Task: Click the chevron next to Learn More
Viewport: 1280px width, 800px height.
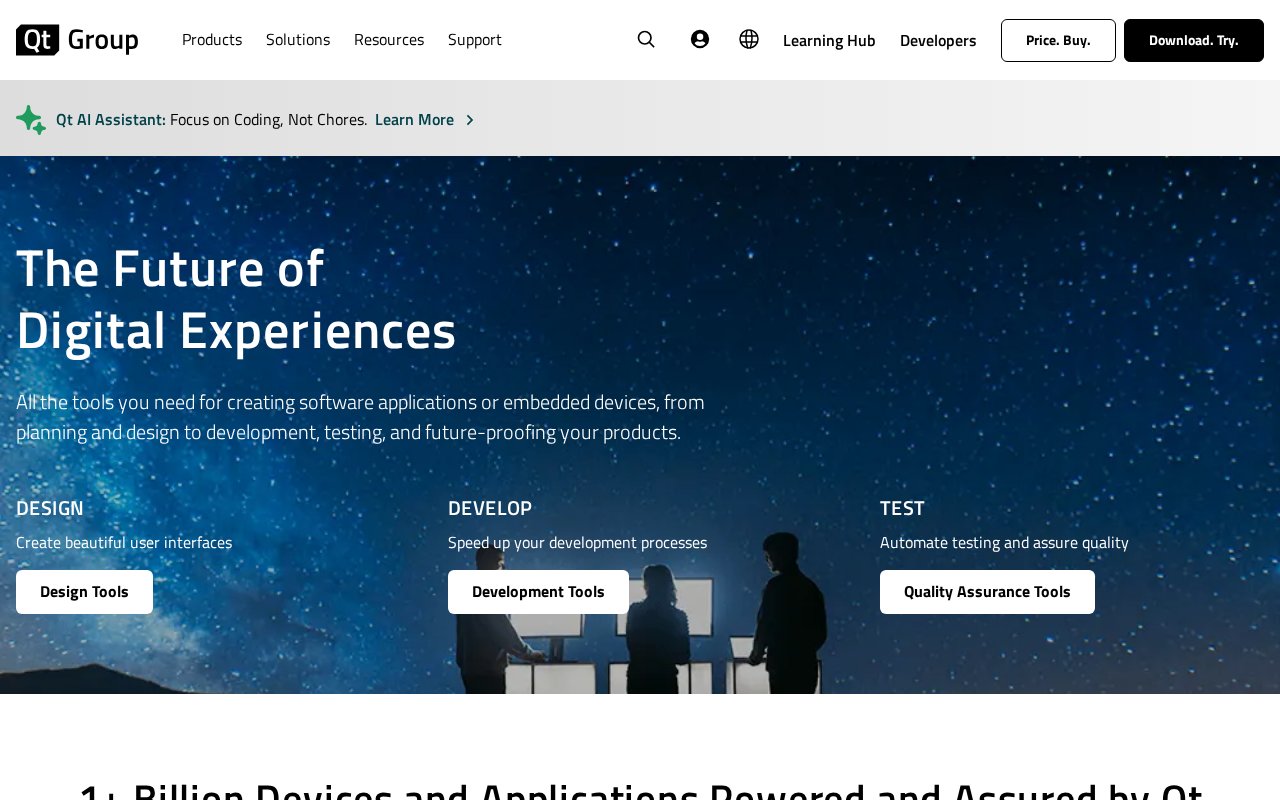Action: 470,120
